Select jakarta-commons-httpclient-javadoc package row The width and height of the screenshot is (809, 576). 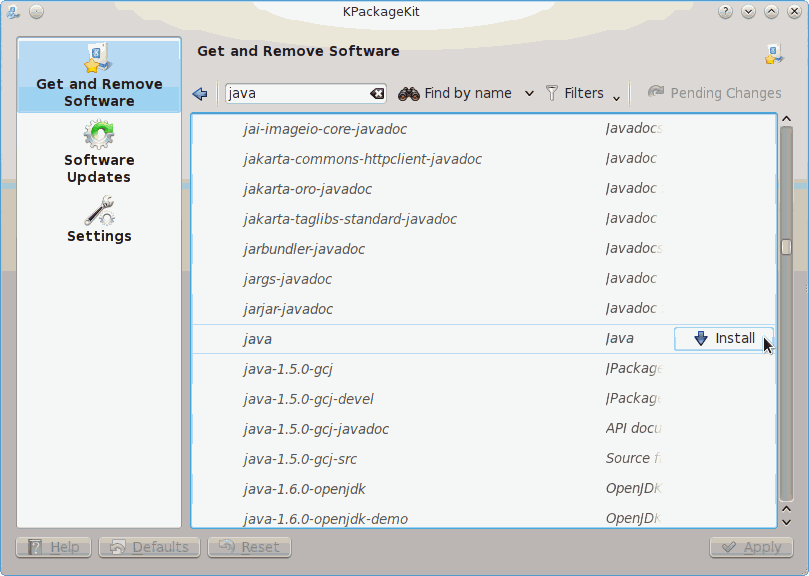(x=483, y=158)
